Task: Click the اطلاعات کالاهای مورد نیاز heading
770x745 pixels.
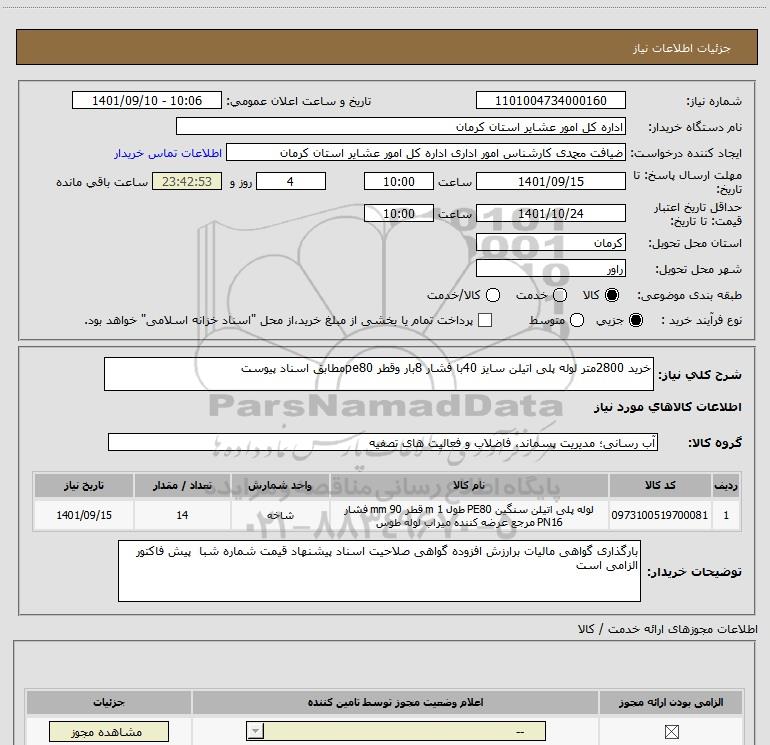Action: pos(667,407)
